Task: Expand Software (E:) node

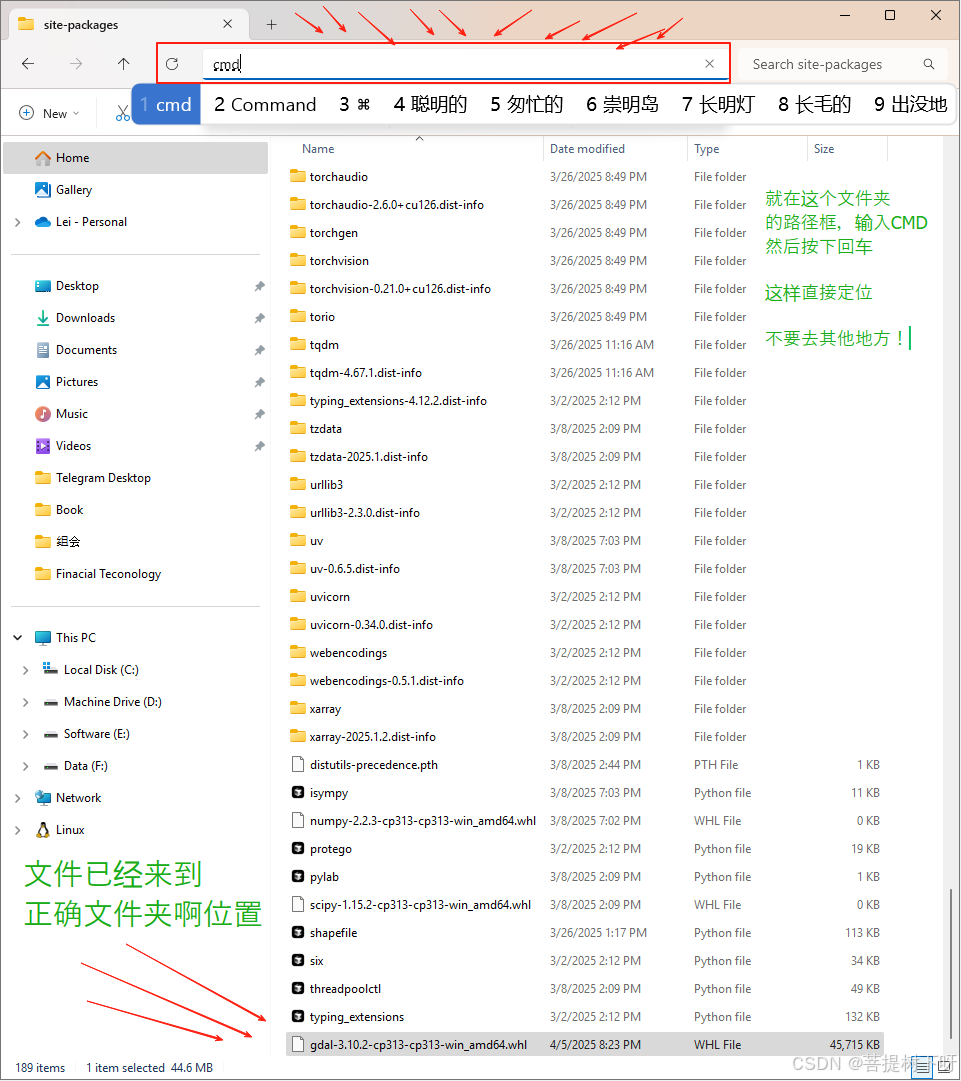Action: (26, 734)
